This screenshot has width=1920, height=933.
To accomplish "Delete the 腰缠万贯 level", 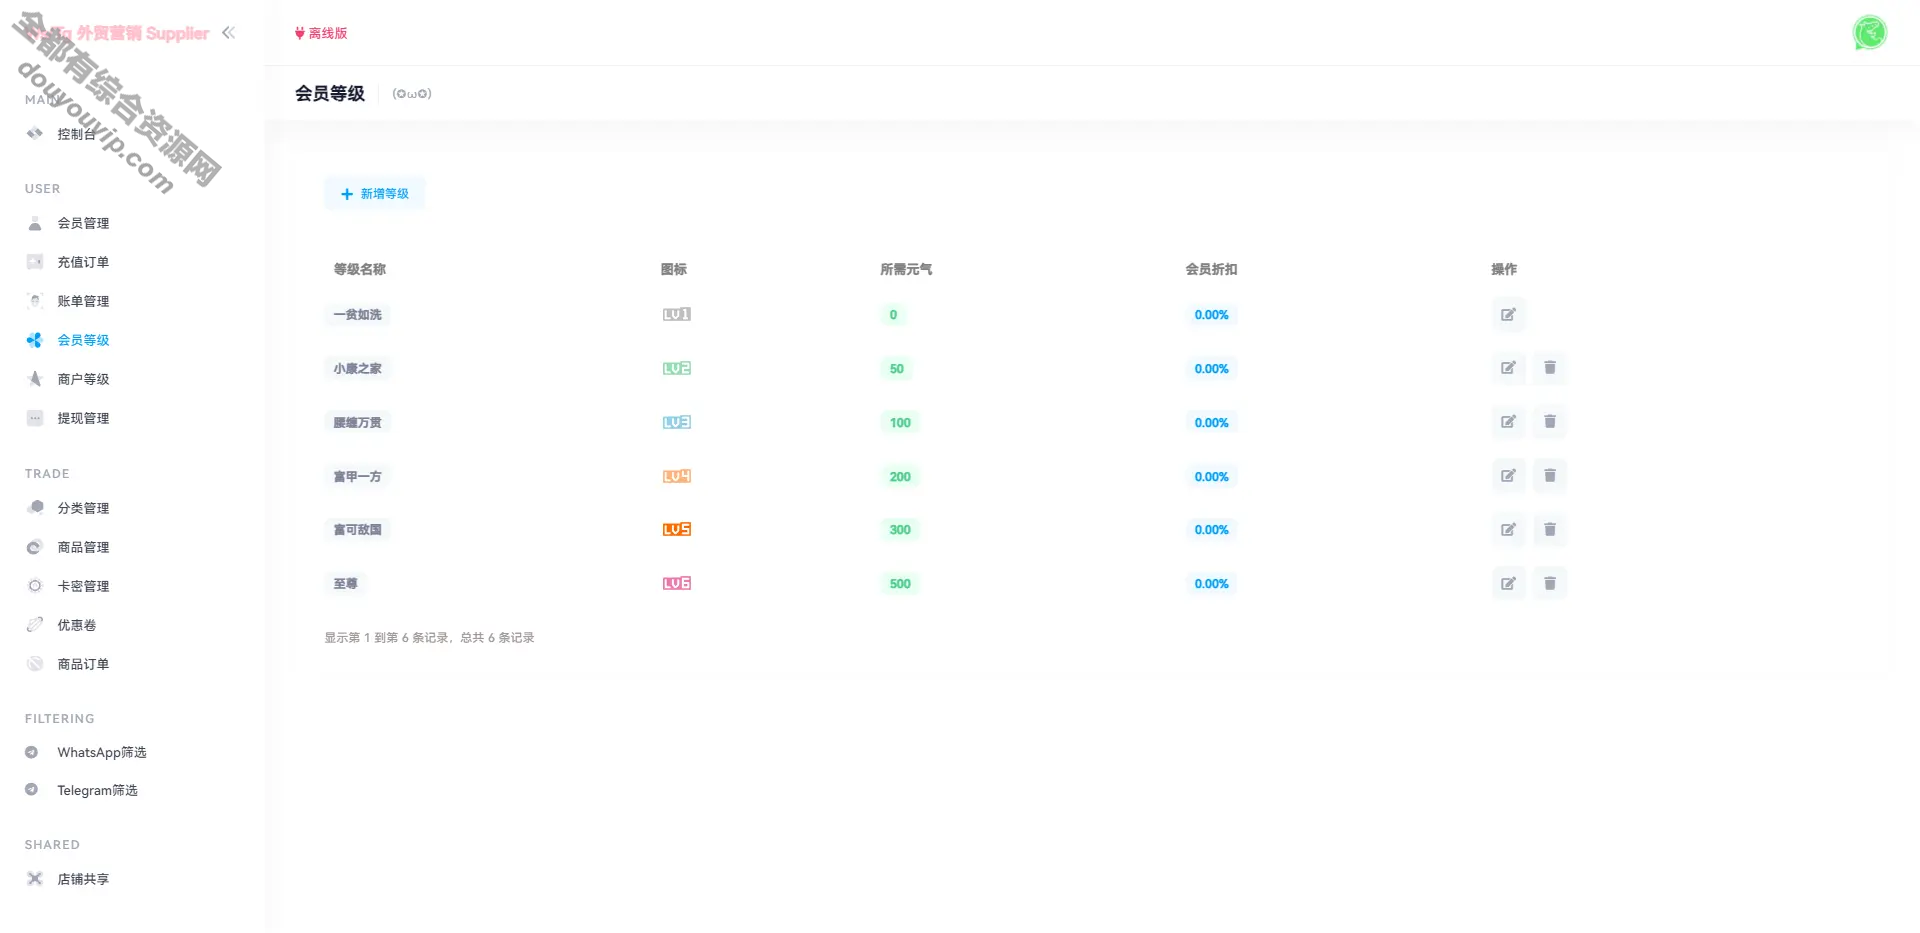I will pos(1550,422).
